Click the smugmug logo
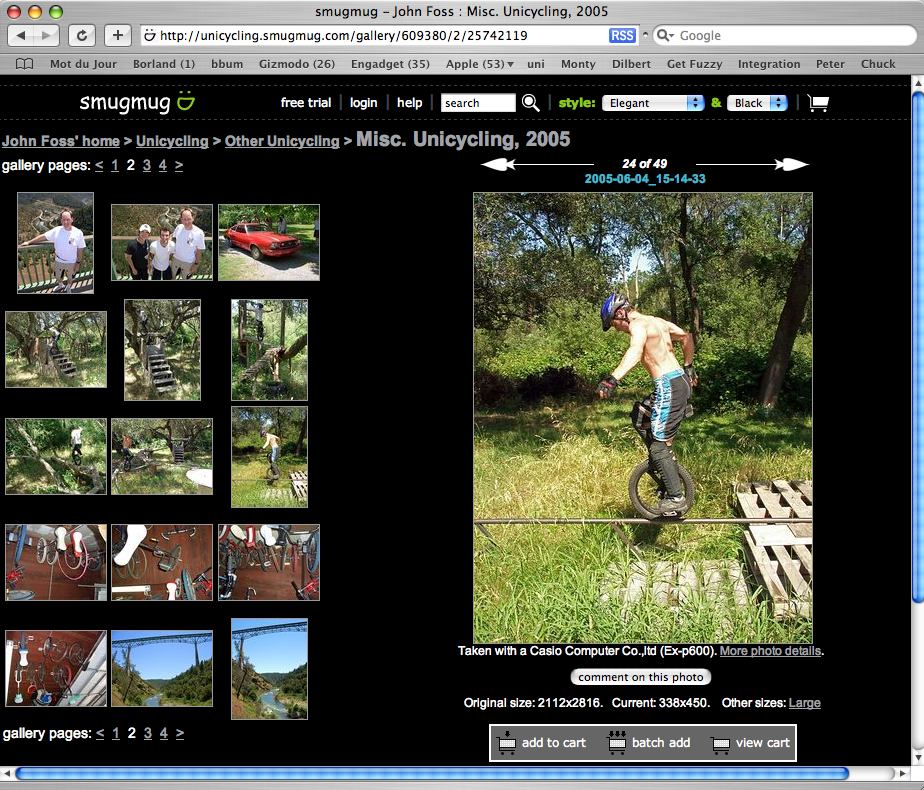 coord(137,102)
